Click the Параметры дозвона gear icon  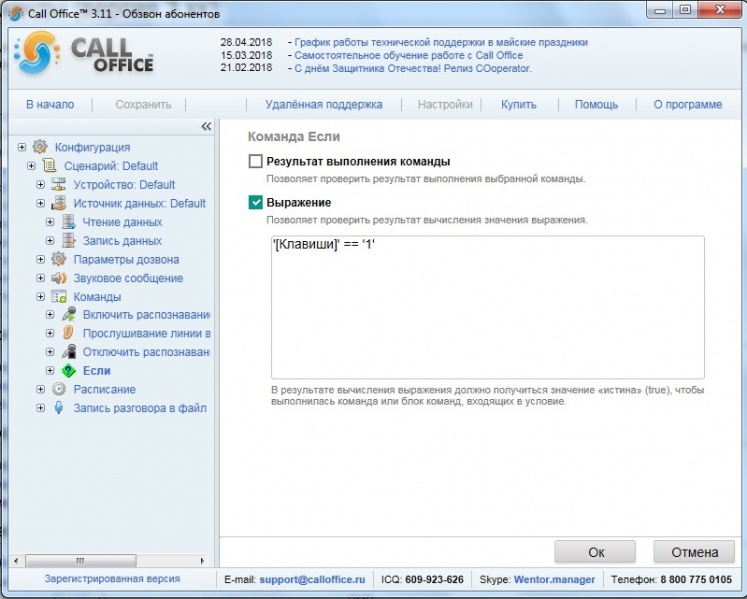coord(59,259)
